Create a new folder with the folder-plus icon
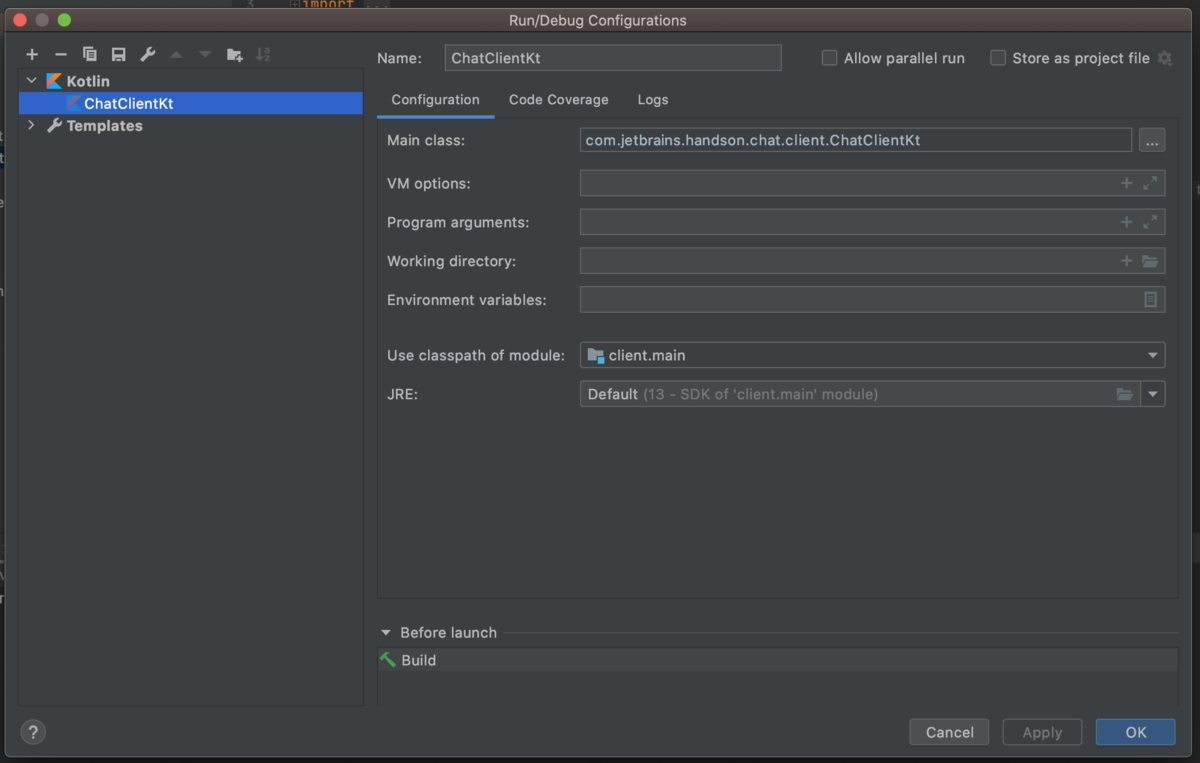This screenshot has width=1200, height=763. (x=235, y=54)
